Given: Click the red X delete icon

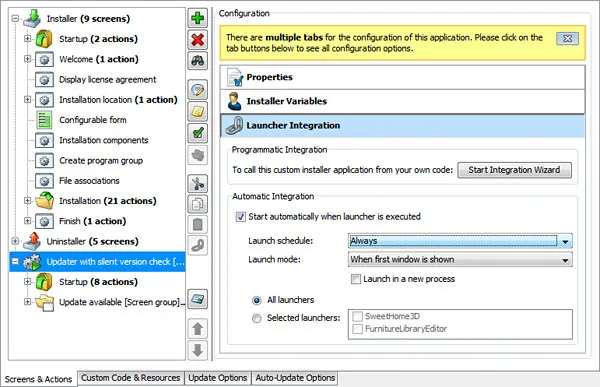Looking at the screenshot, I should click(197, 40).
